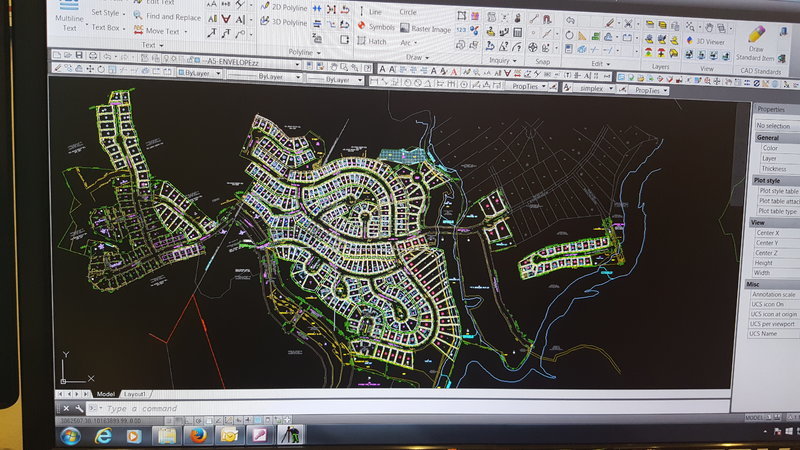Insert Symbols from the Draw panel
This screenshot has width=800, height=450.
[x=376, y=27]
